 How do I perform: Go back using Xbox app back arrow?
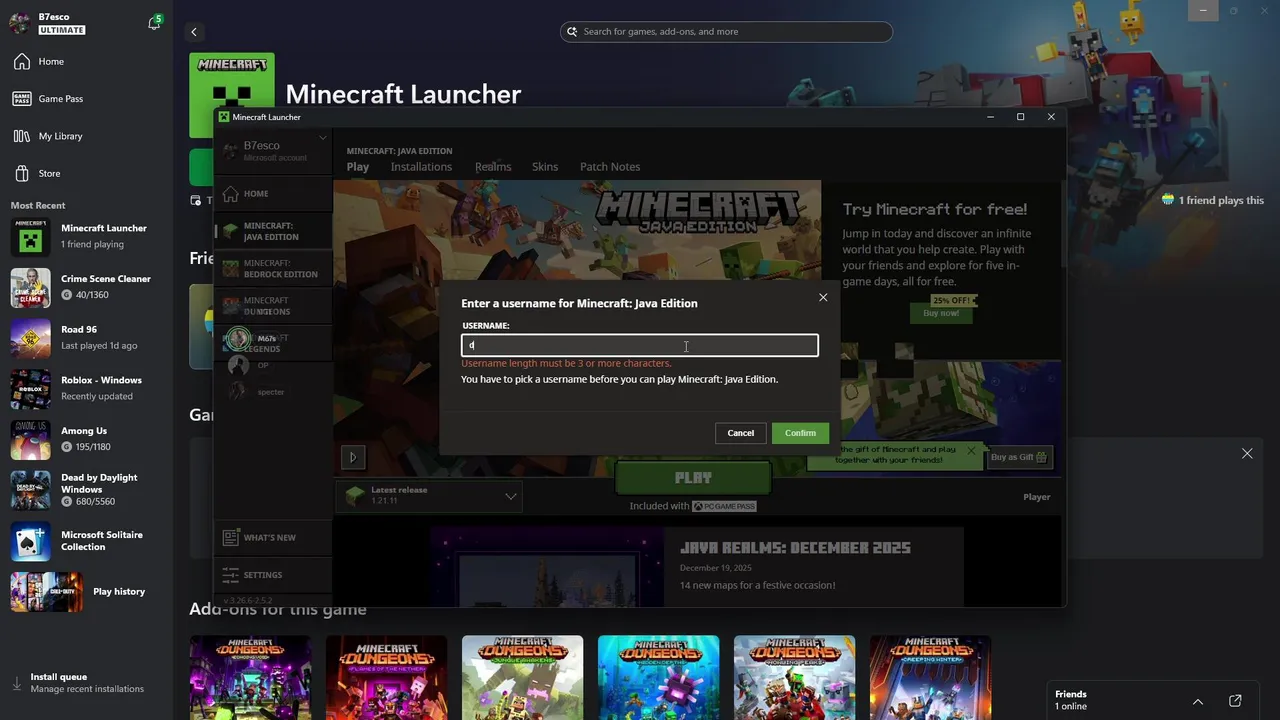(x=195, y=32)
